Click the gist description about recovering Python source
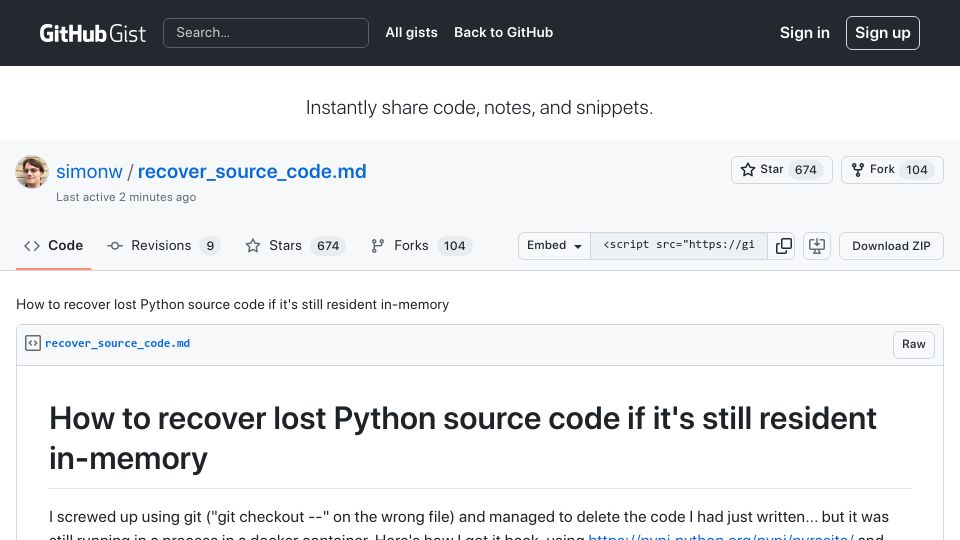960x540 pixels. click(x=233, y=304)
